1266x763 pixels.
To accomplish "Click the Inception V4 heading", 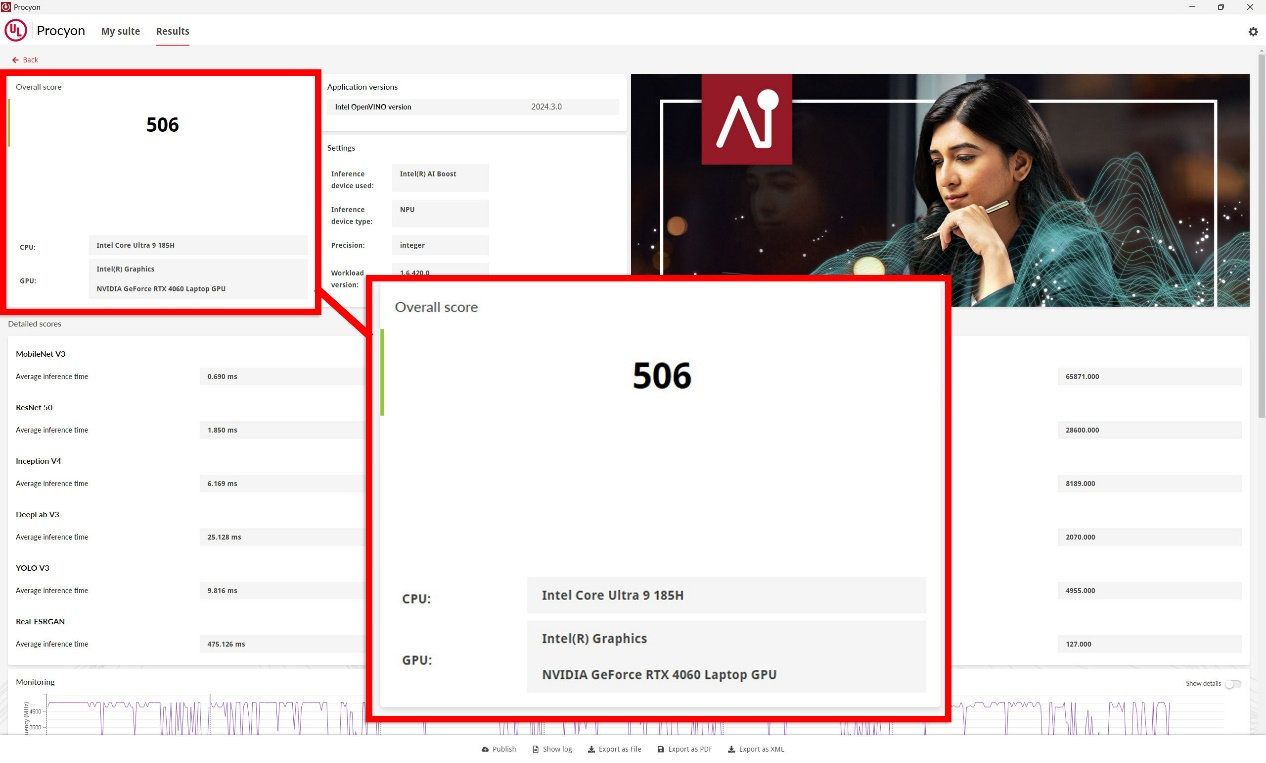I will click(38, 461).
